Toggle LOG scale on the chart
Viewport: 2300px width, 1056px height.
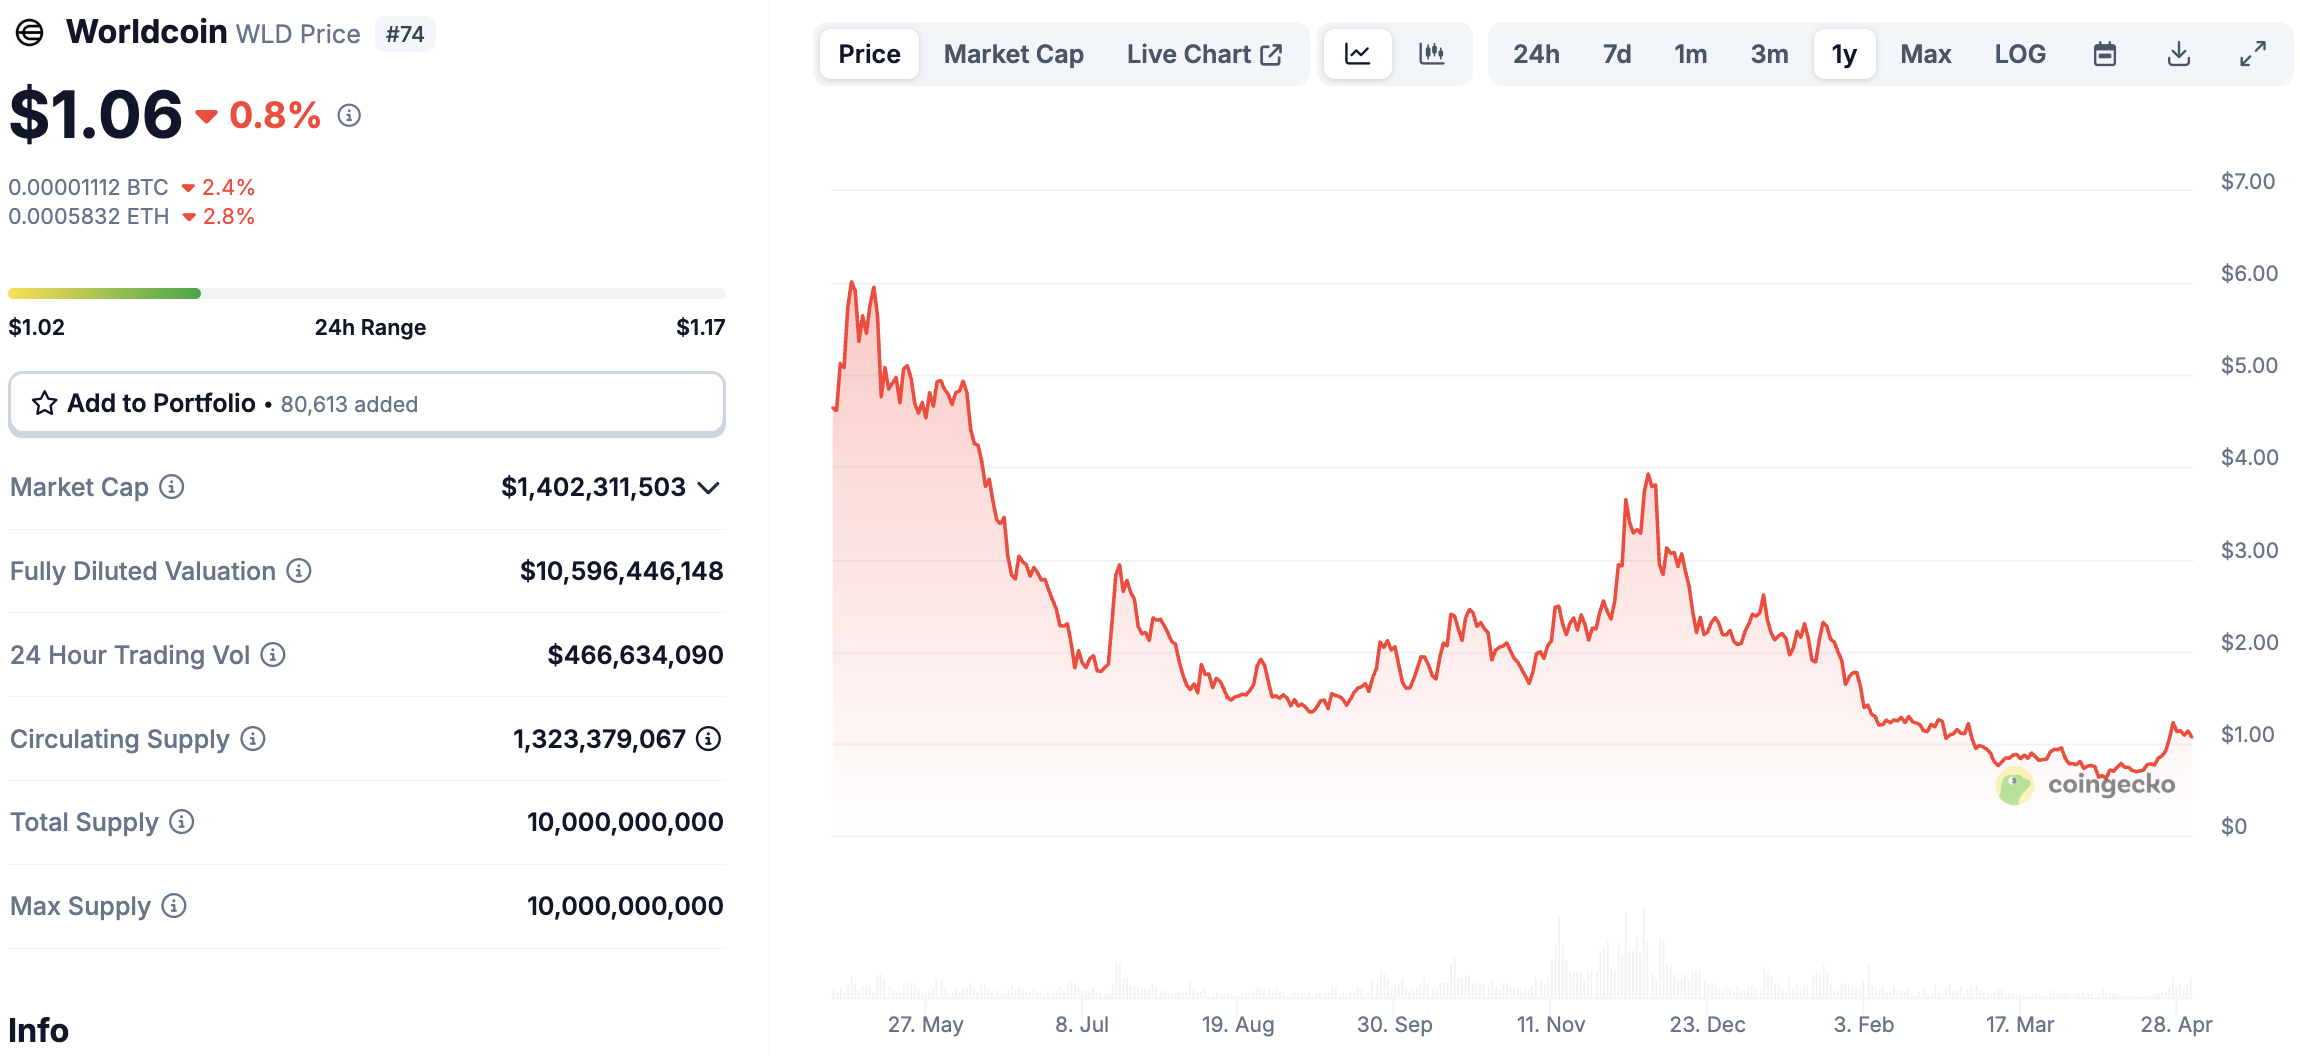2019,54
